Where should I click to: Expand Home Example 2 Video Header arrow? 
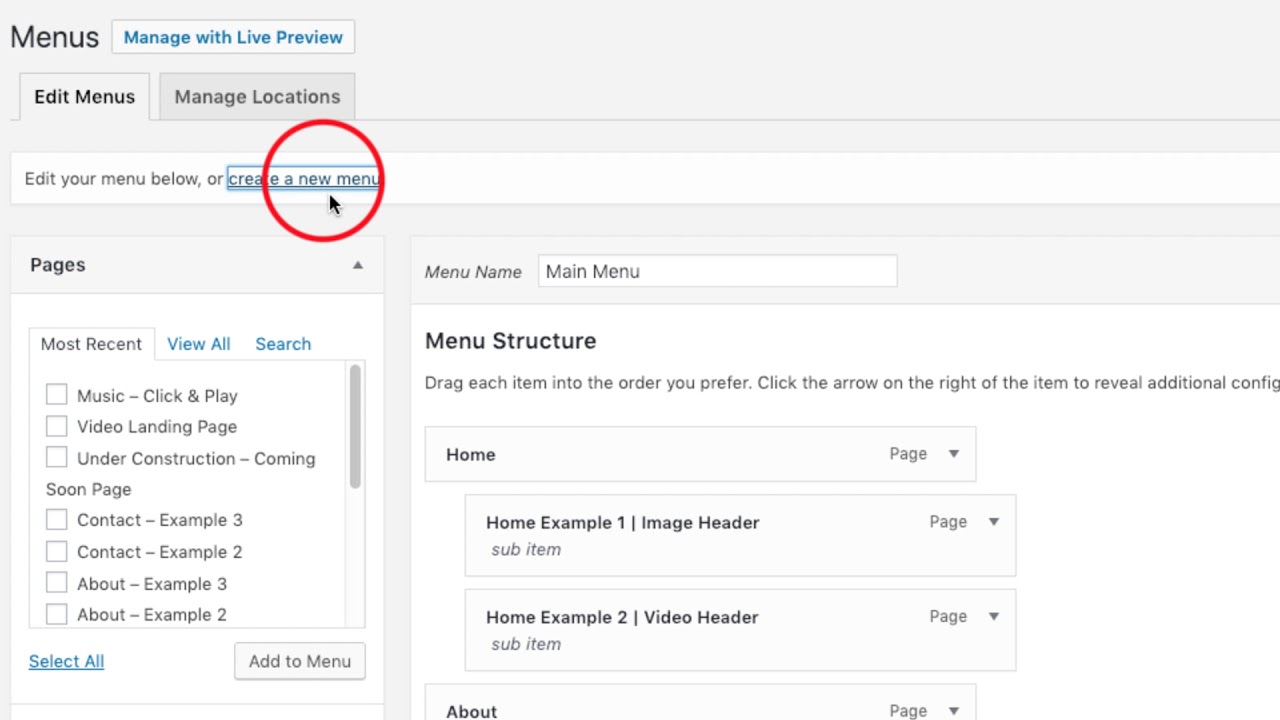[994, 617]
